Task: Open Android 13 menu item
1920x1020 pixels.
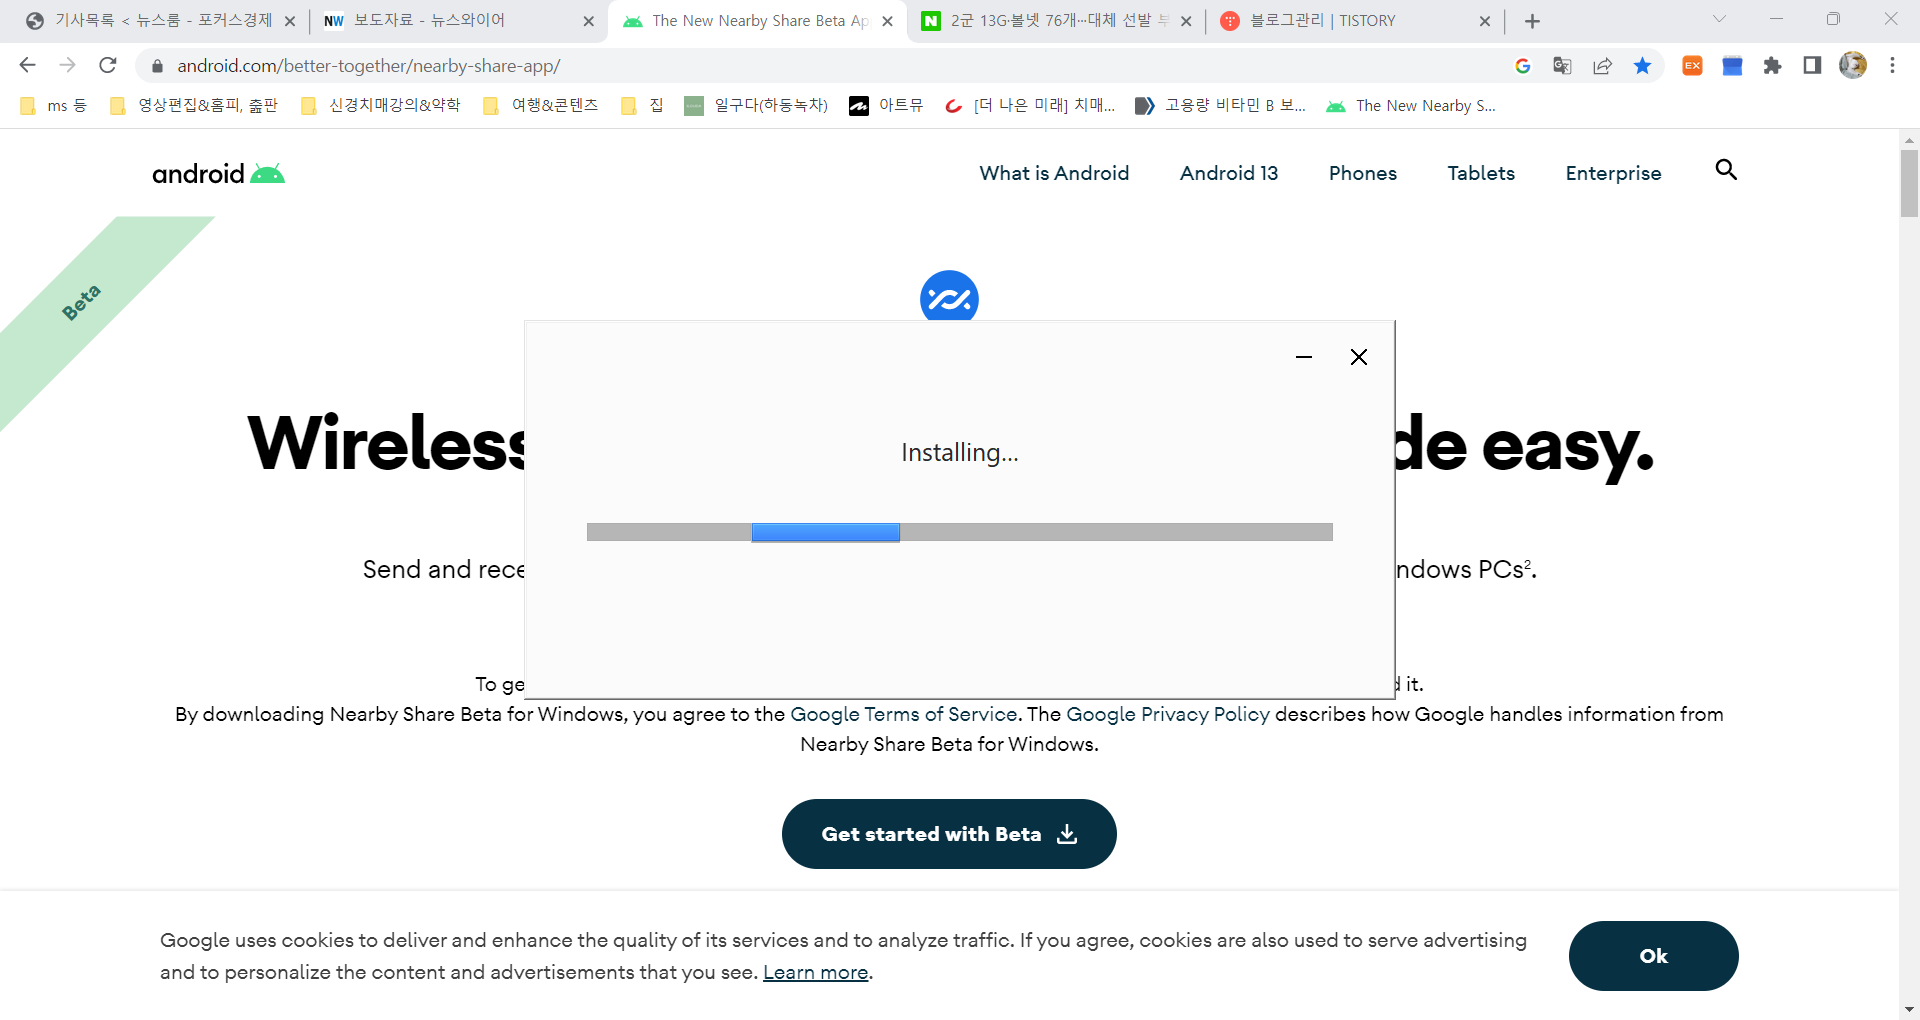Action: pyautogui.click(x=1229, y=173)
